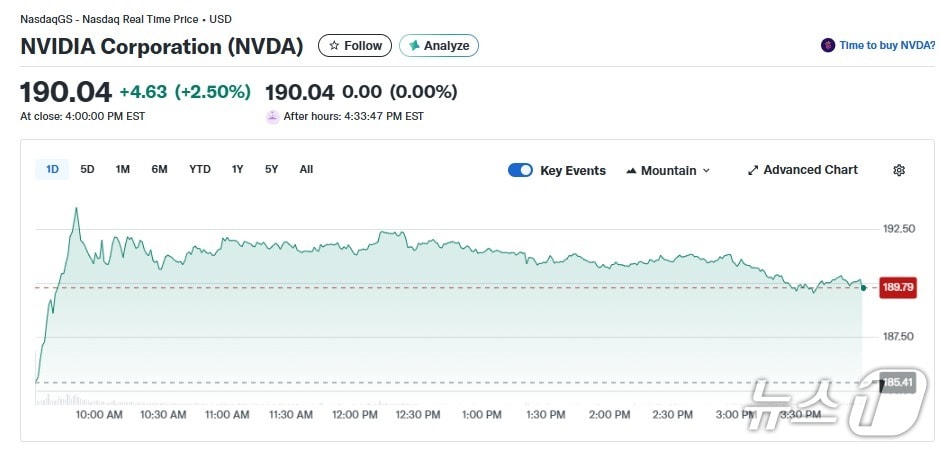Image resolution: width=941 pixels, height=450 pixels.
Task: Click the Follow button
Action: pyautogui.click(x=355, y=45)
